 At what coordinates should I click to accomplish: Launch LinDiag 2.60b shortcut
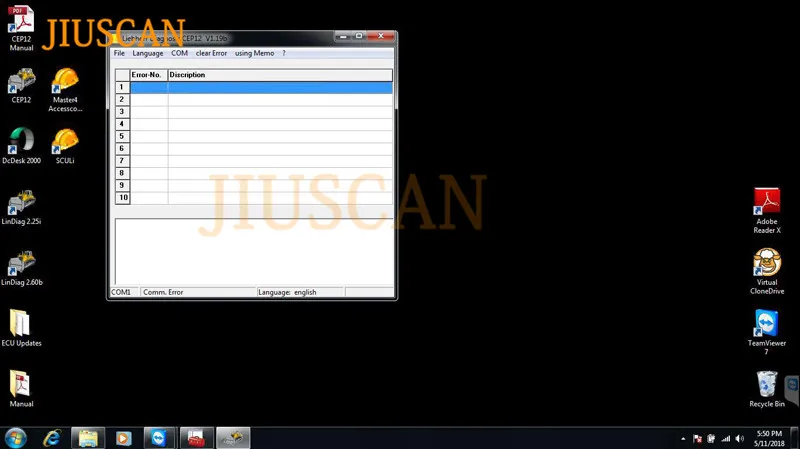pyautogui.click(x=21, y=268)
